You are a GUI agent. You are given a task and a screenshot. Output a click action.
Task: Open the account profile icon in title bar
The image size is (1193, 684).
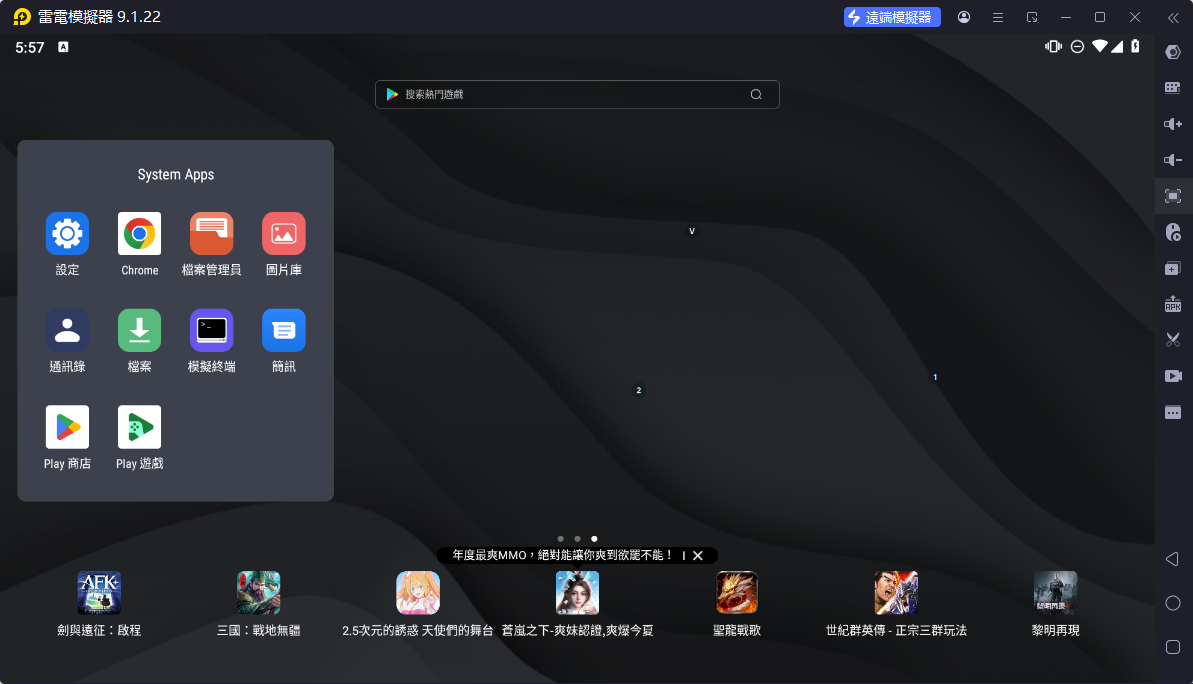click(x=964, y=17)
